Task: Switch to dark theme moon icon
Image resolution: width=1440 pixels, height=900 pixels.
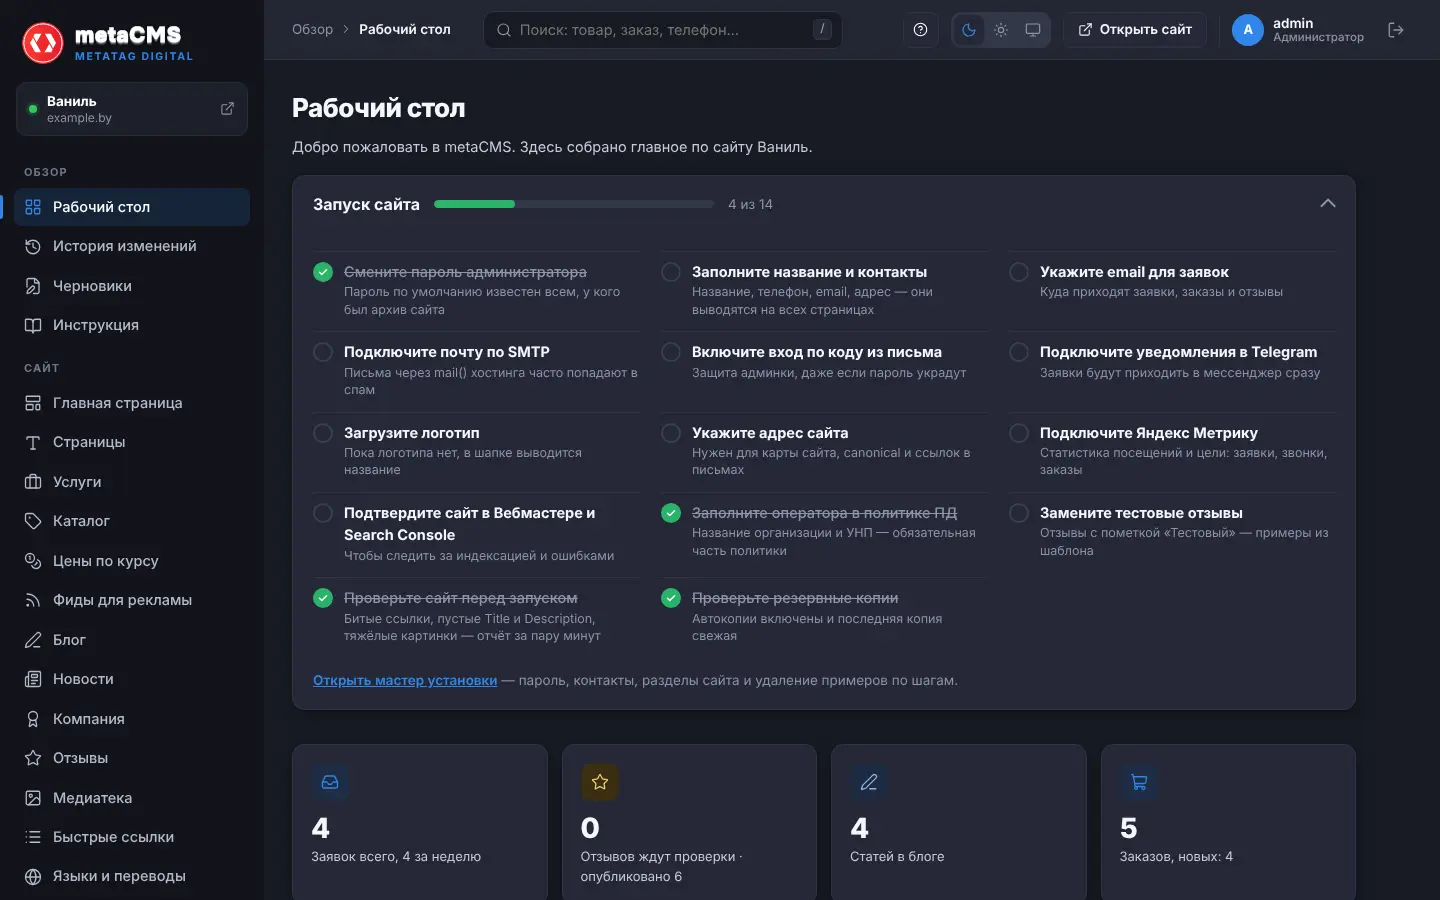Action: click(969, 30)
